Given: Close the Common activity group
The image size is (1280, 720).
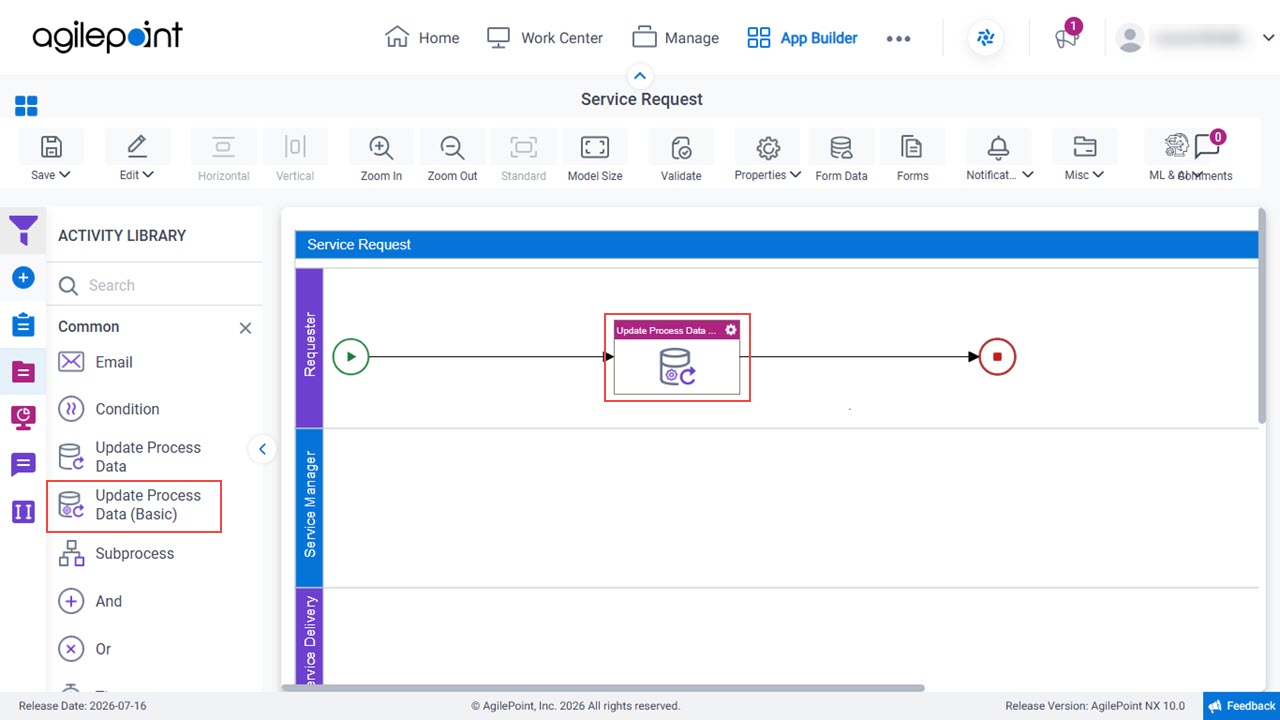Looking at the screenshot, I should pos(245,328).
